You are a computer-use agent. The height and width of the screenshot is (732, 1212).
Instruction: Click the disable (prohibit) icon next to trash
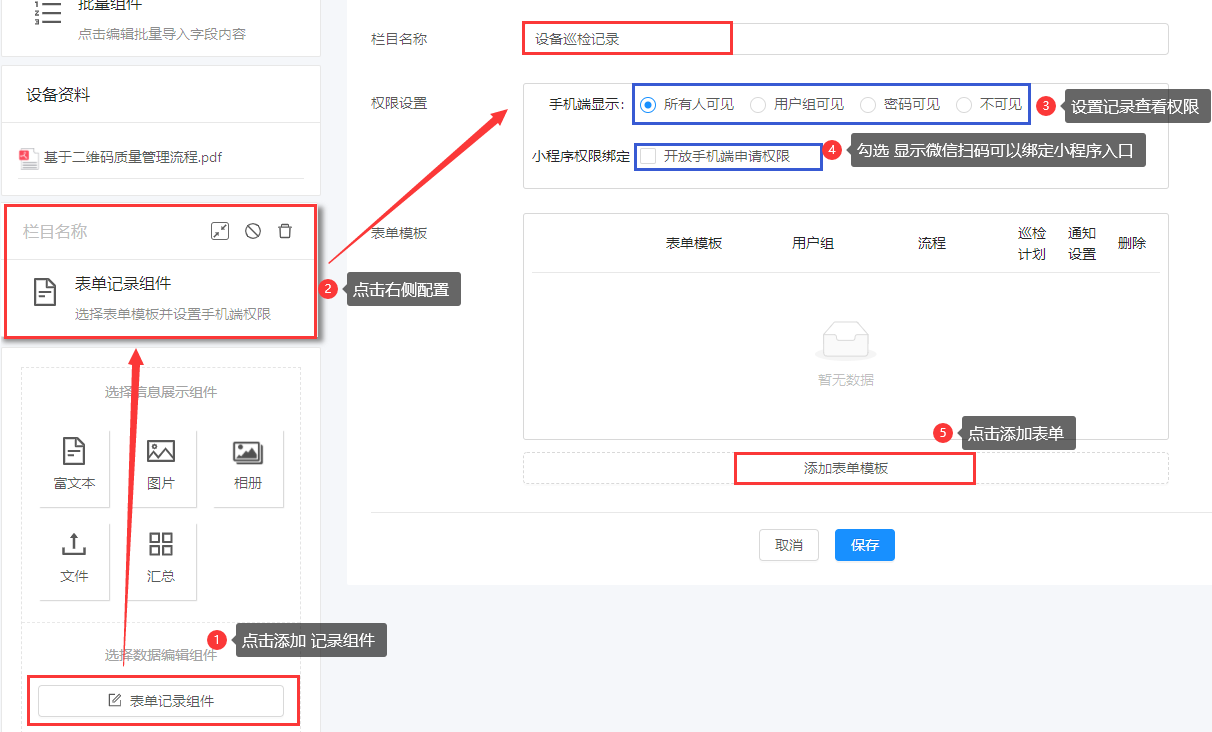coord(252,231)
